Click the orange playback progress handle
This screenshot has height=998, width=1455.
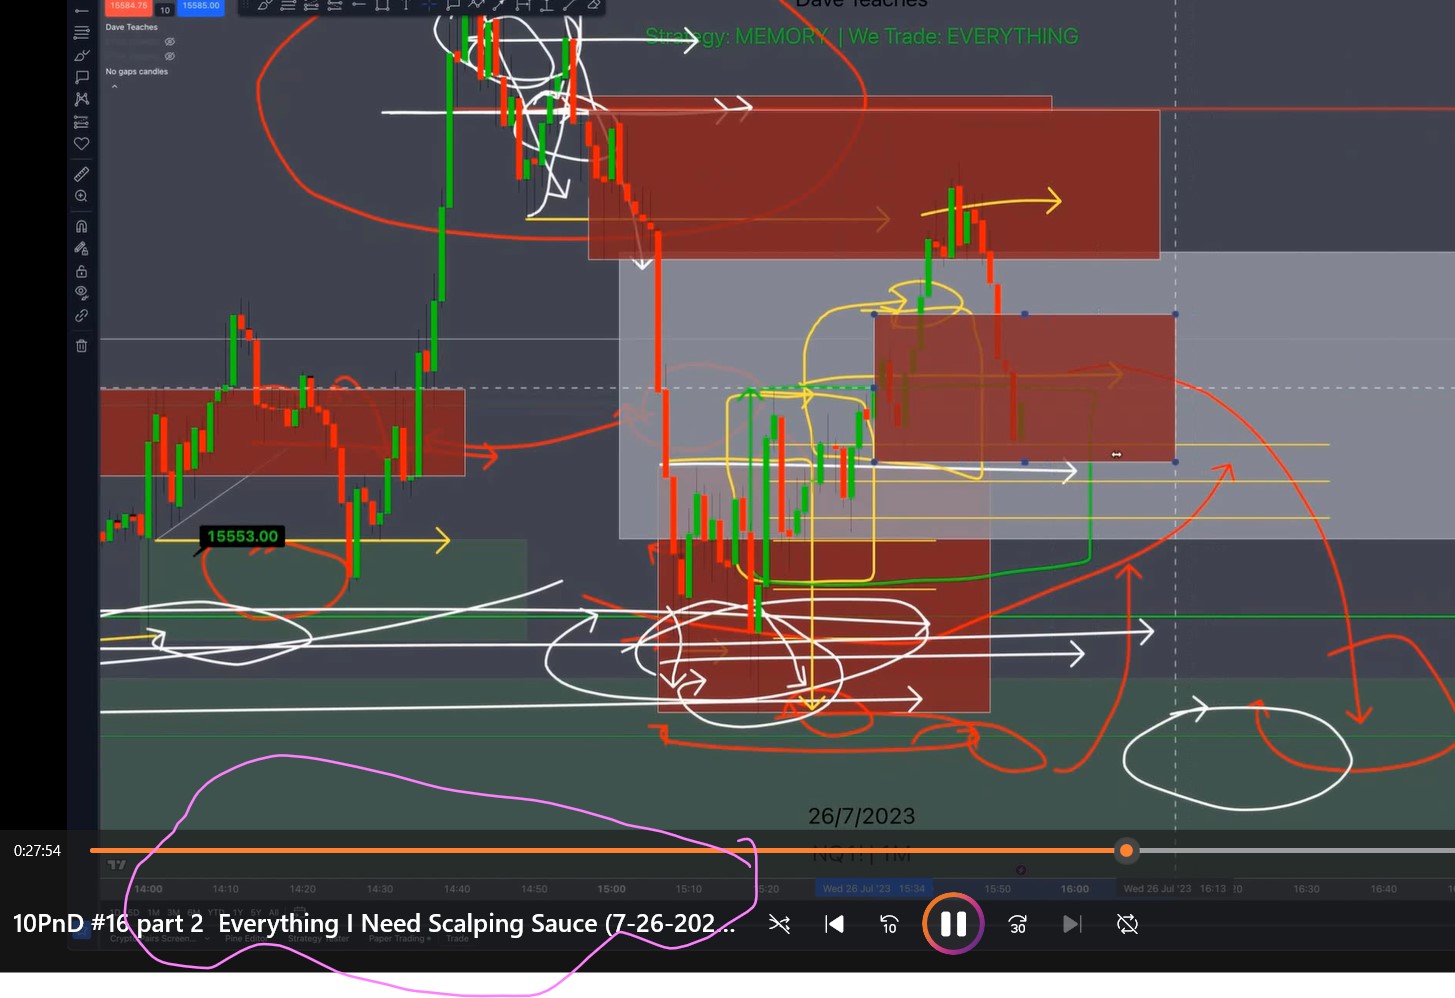coord(1127,851)
